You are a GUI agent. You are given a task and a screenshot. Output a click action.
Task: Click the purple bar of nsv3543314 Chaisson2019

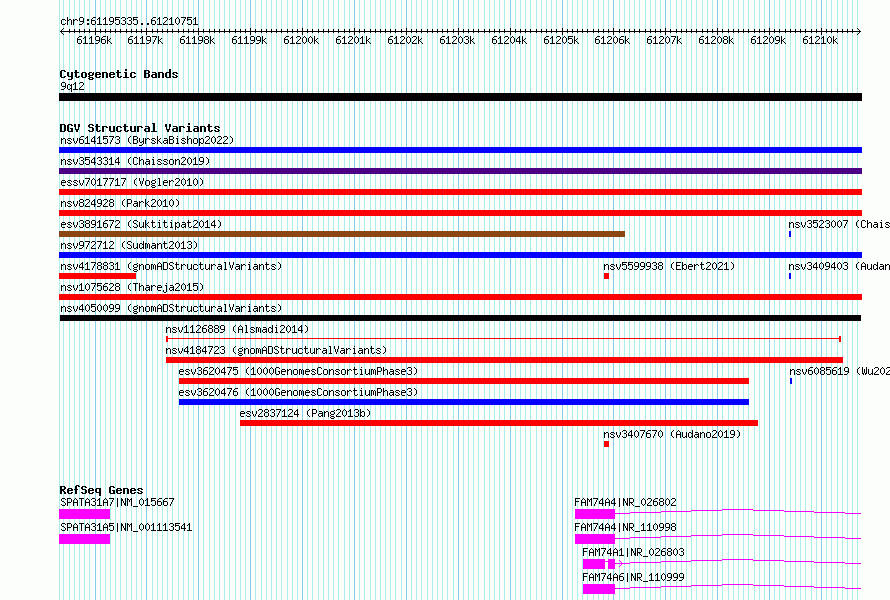pos(460,171)
